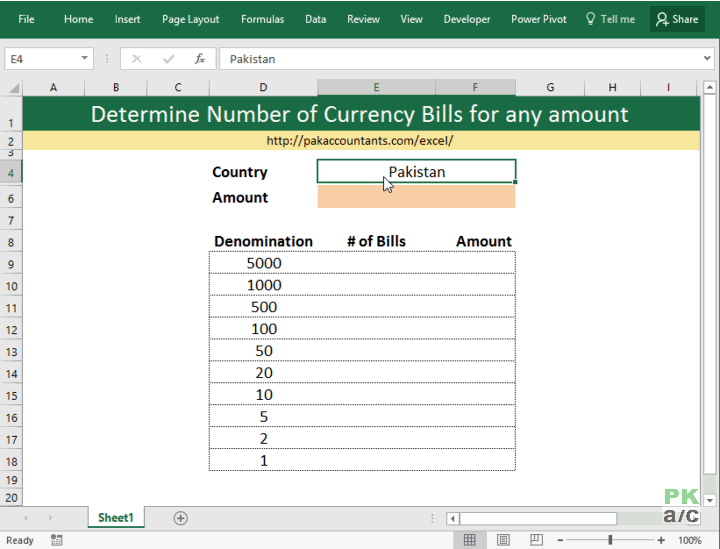This screenshot has width=720, height=549.
Task: Select the 50 denomination cell
Action: click(x=263, y=351)
